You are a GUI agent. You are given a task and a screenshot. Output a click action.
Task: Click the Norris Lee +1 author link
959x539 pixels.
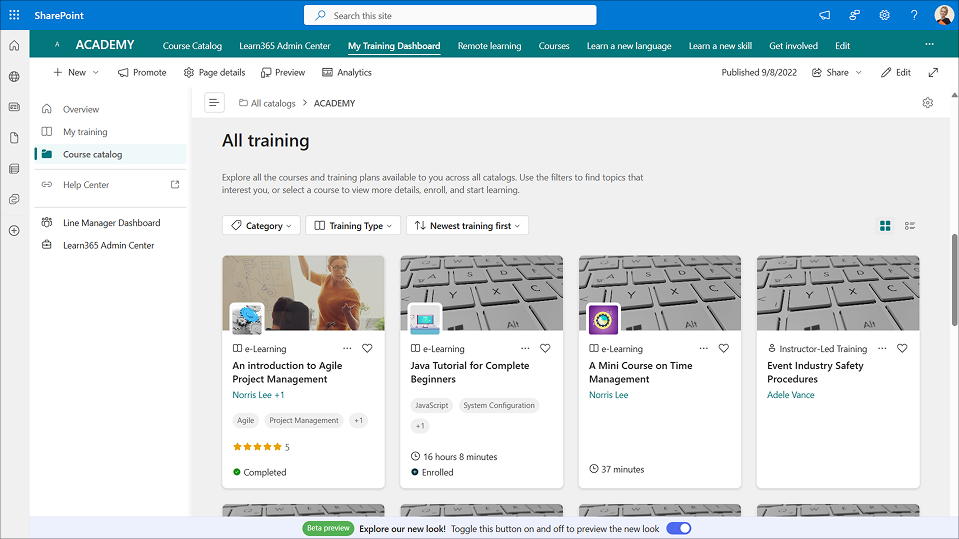click(x=258, y=395)
